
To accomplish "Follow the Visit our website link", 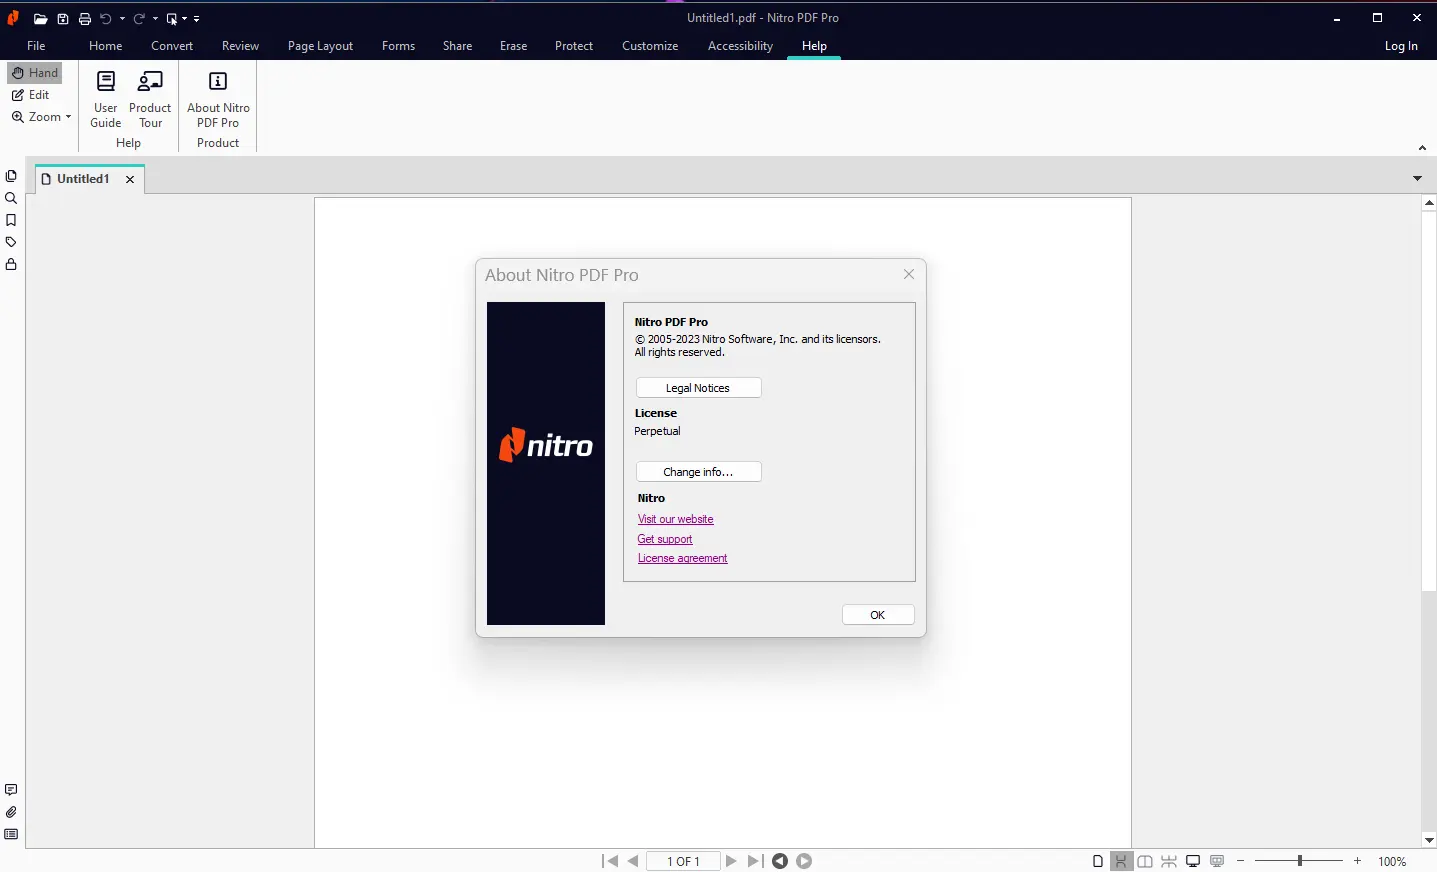I will [676, 519].
